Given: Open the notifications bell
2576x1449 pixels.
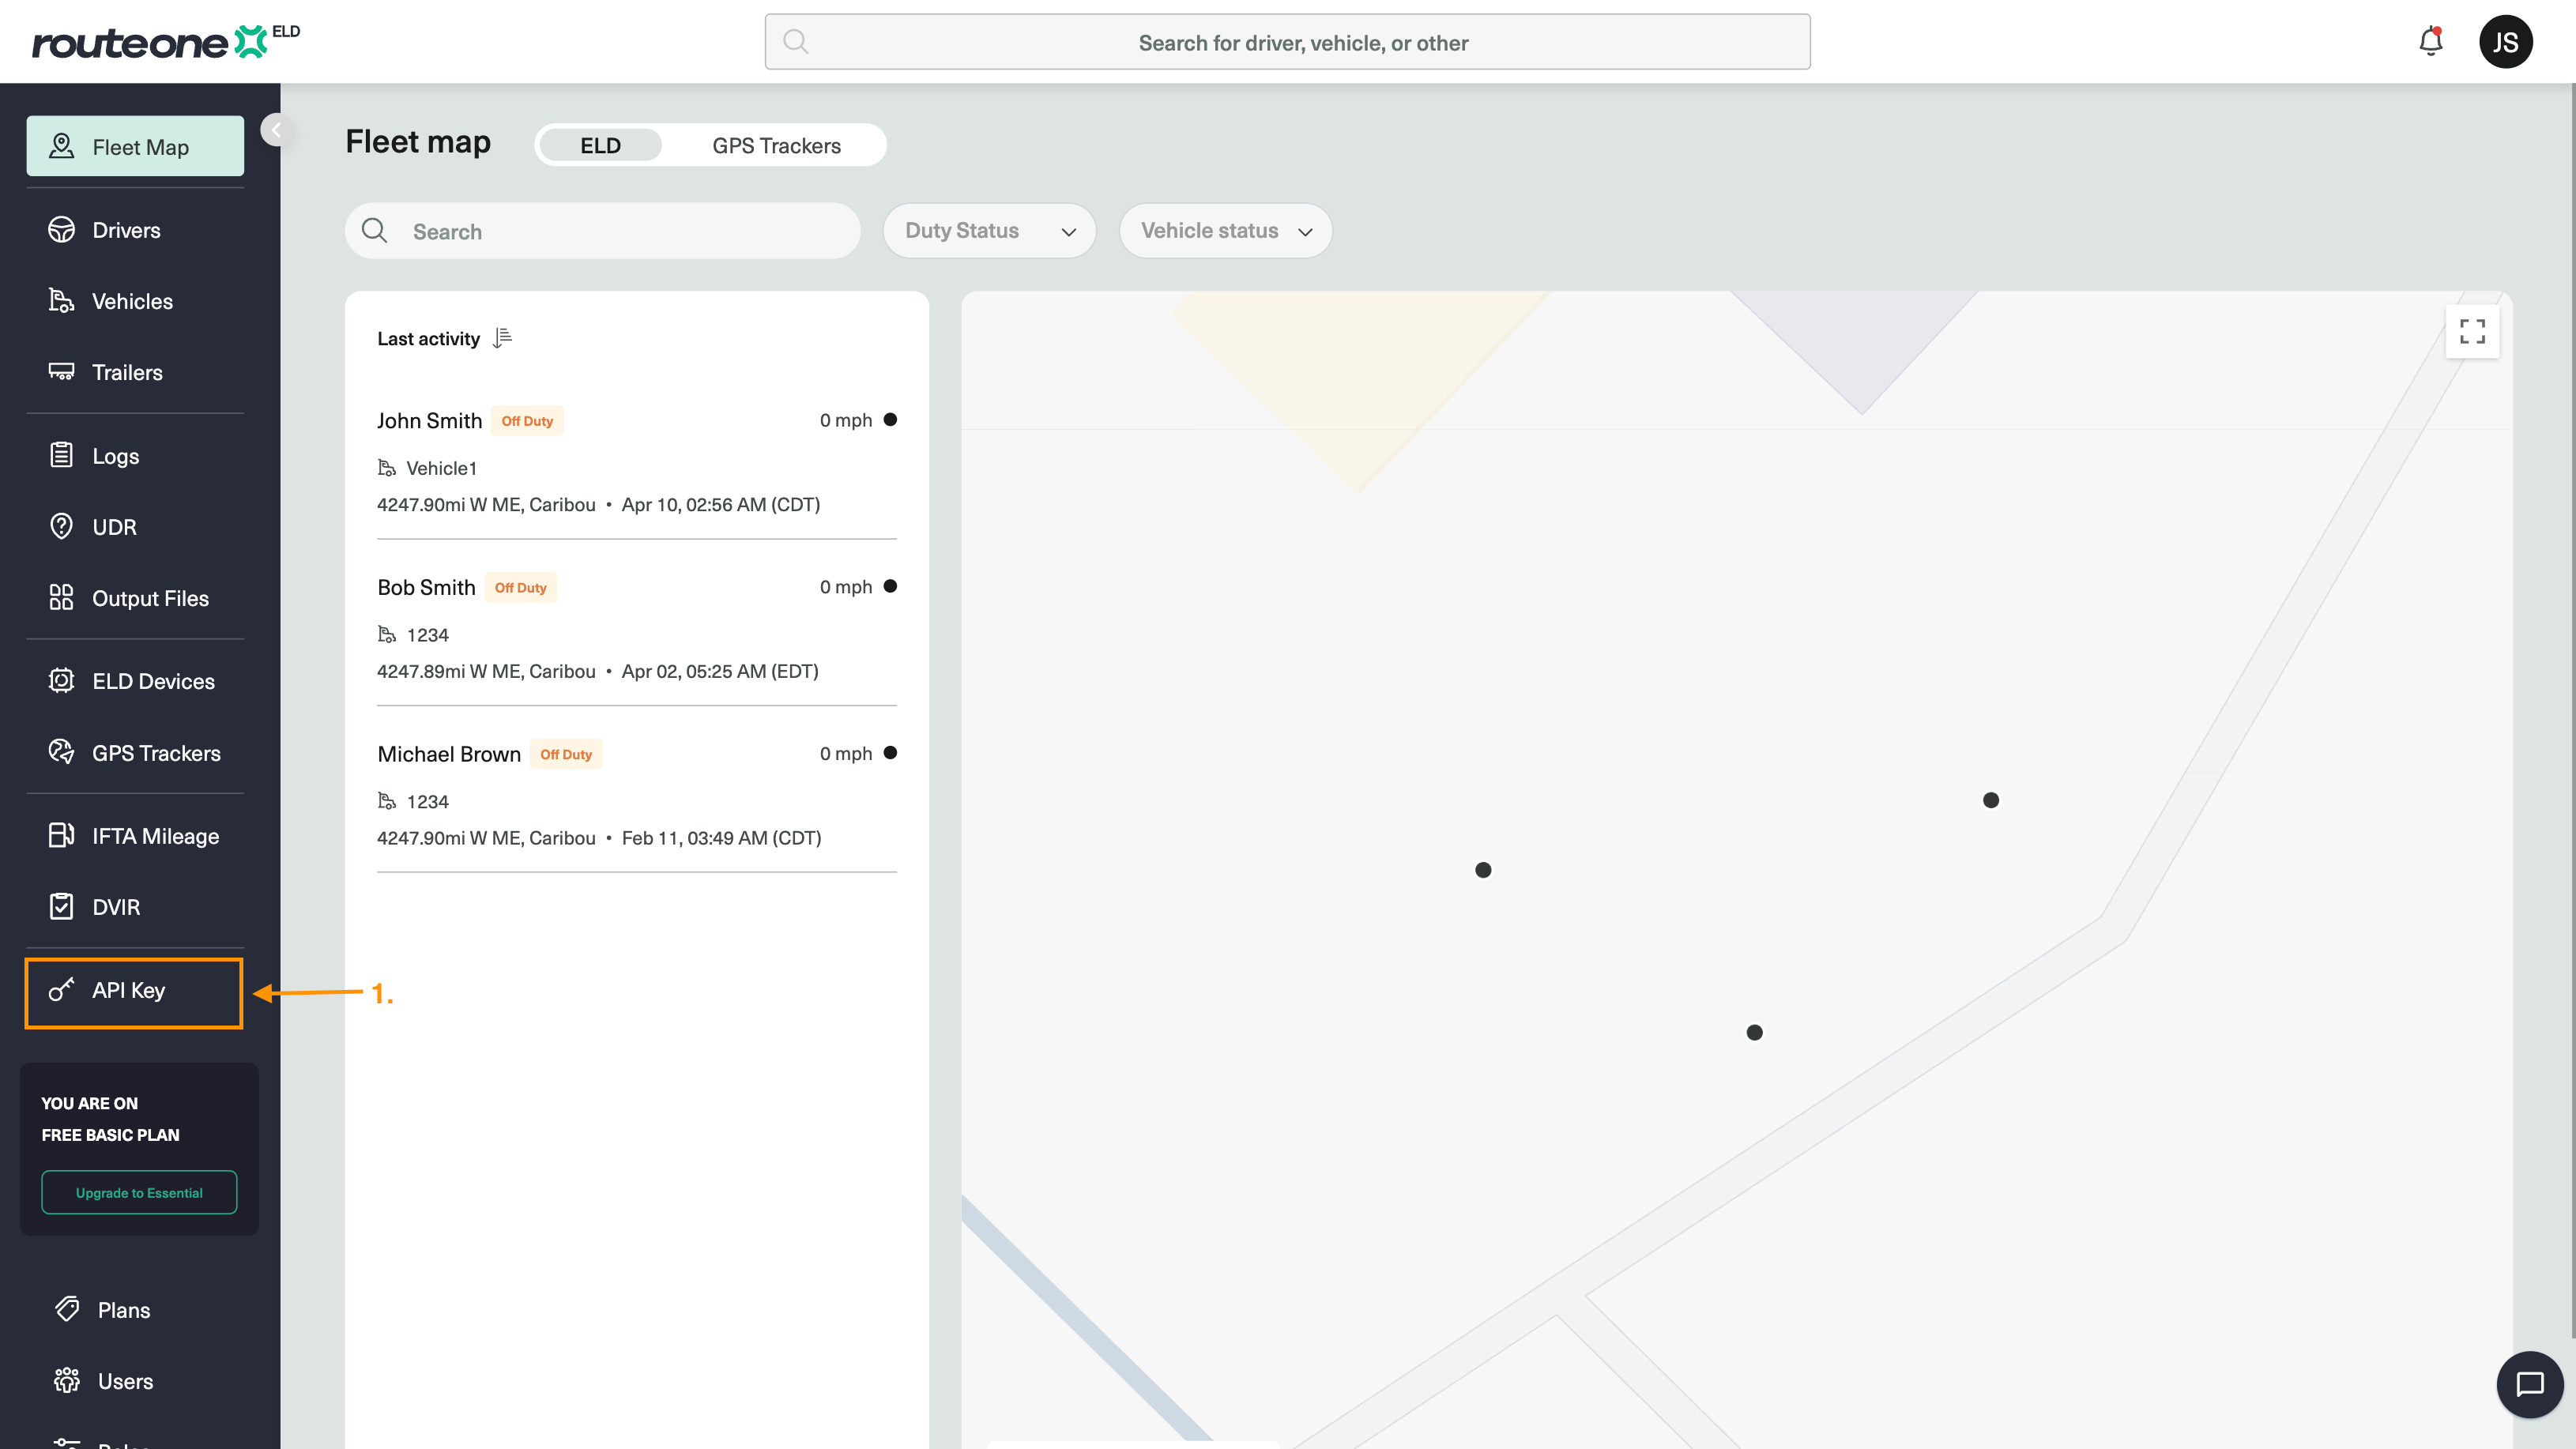Looking at the screenshot, I should point(2430,41).
